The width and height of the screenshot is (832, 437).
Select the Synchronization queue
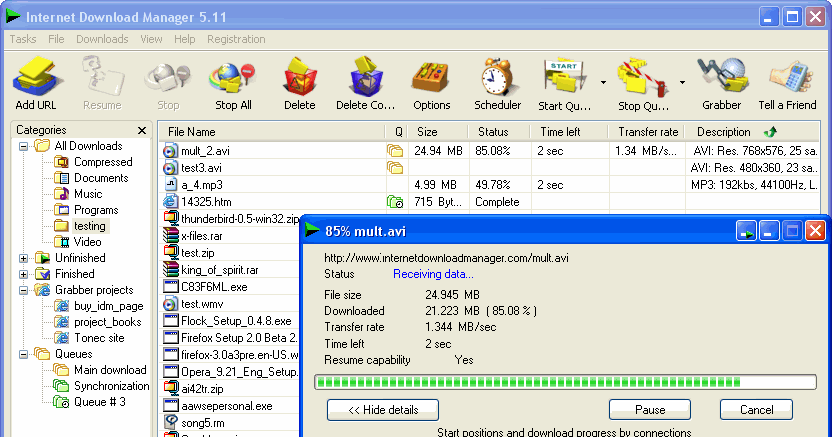tap(101, 386)
